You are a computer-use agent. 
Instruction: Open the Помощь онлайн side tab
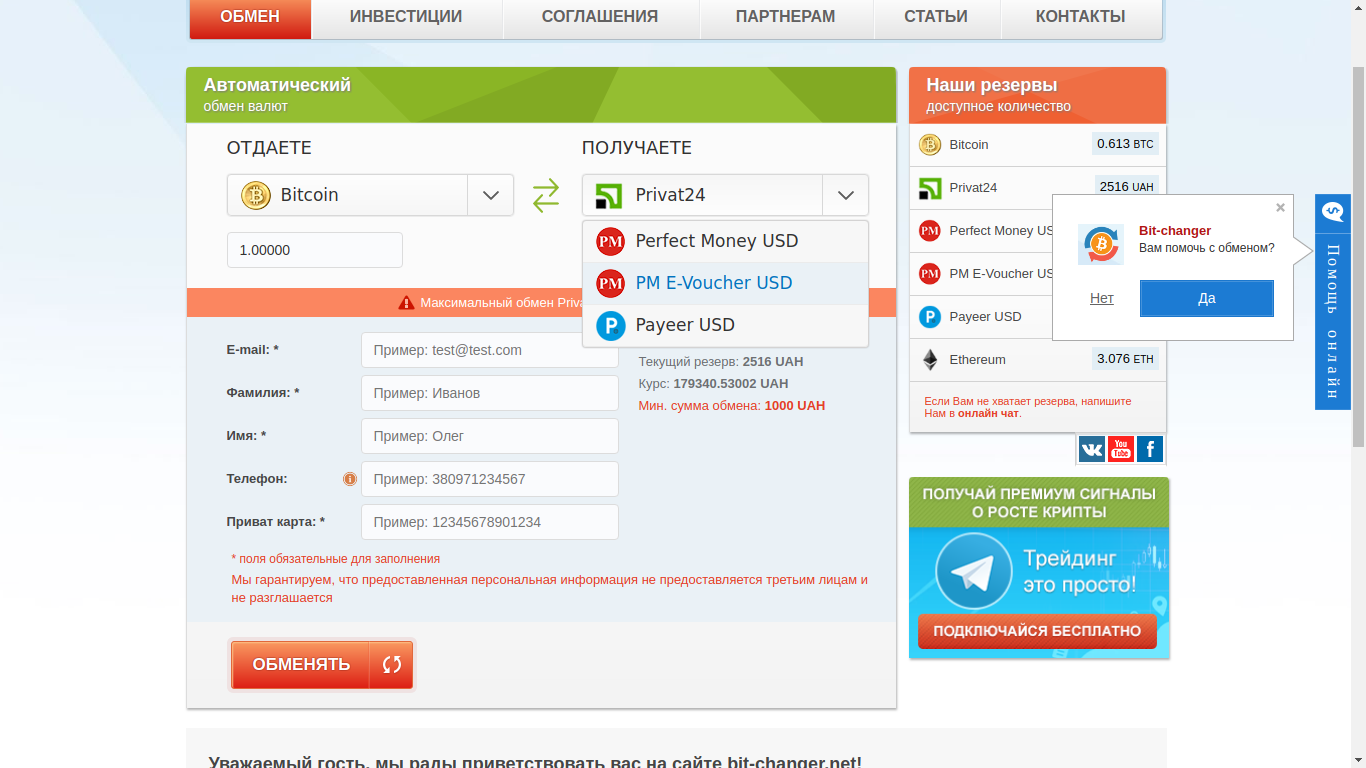[x=1333, y=302]
